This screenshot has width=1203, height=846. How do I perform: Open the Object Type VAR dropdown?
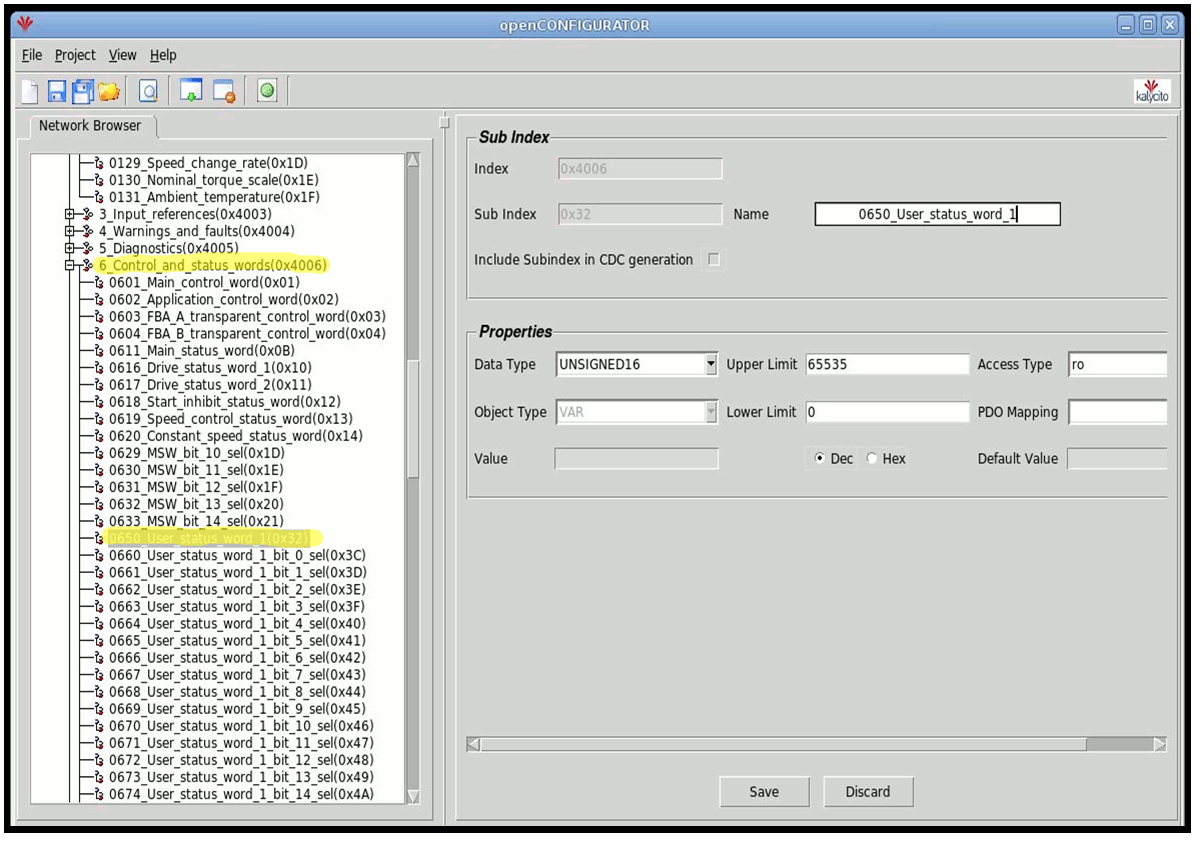[x=711, y=412]
